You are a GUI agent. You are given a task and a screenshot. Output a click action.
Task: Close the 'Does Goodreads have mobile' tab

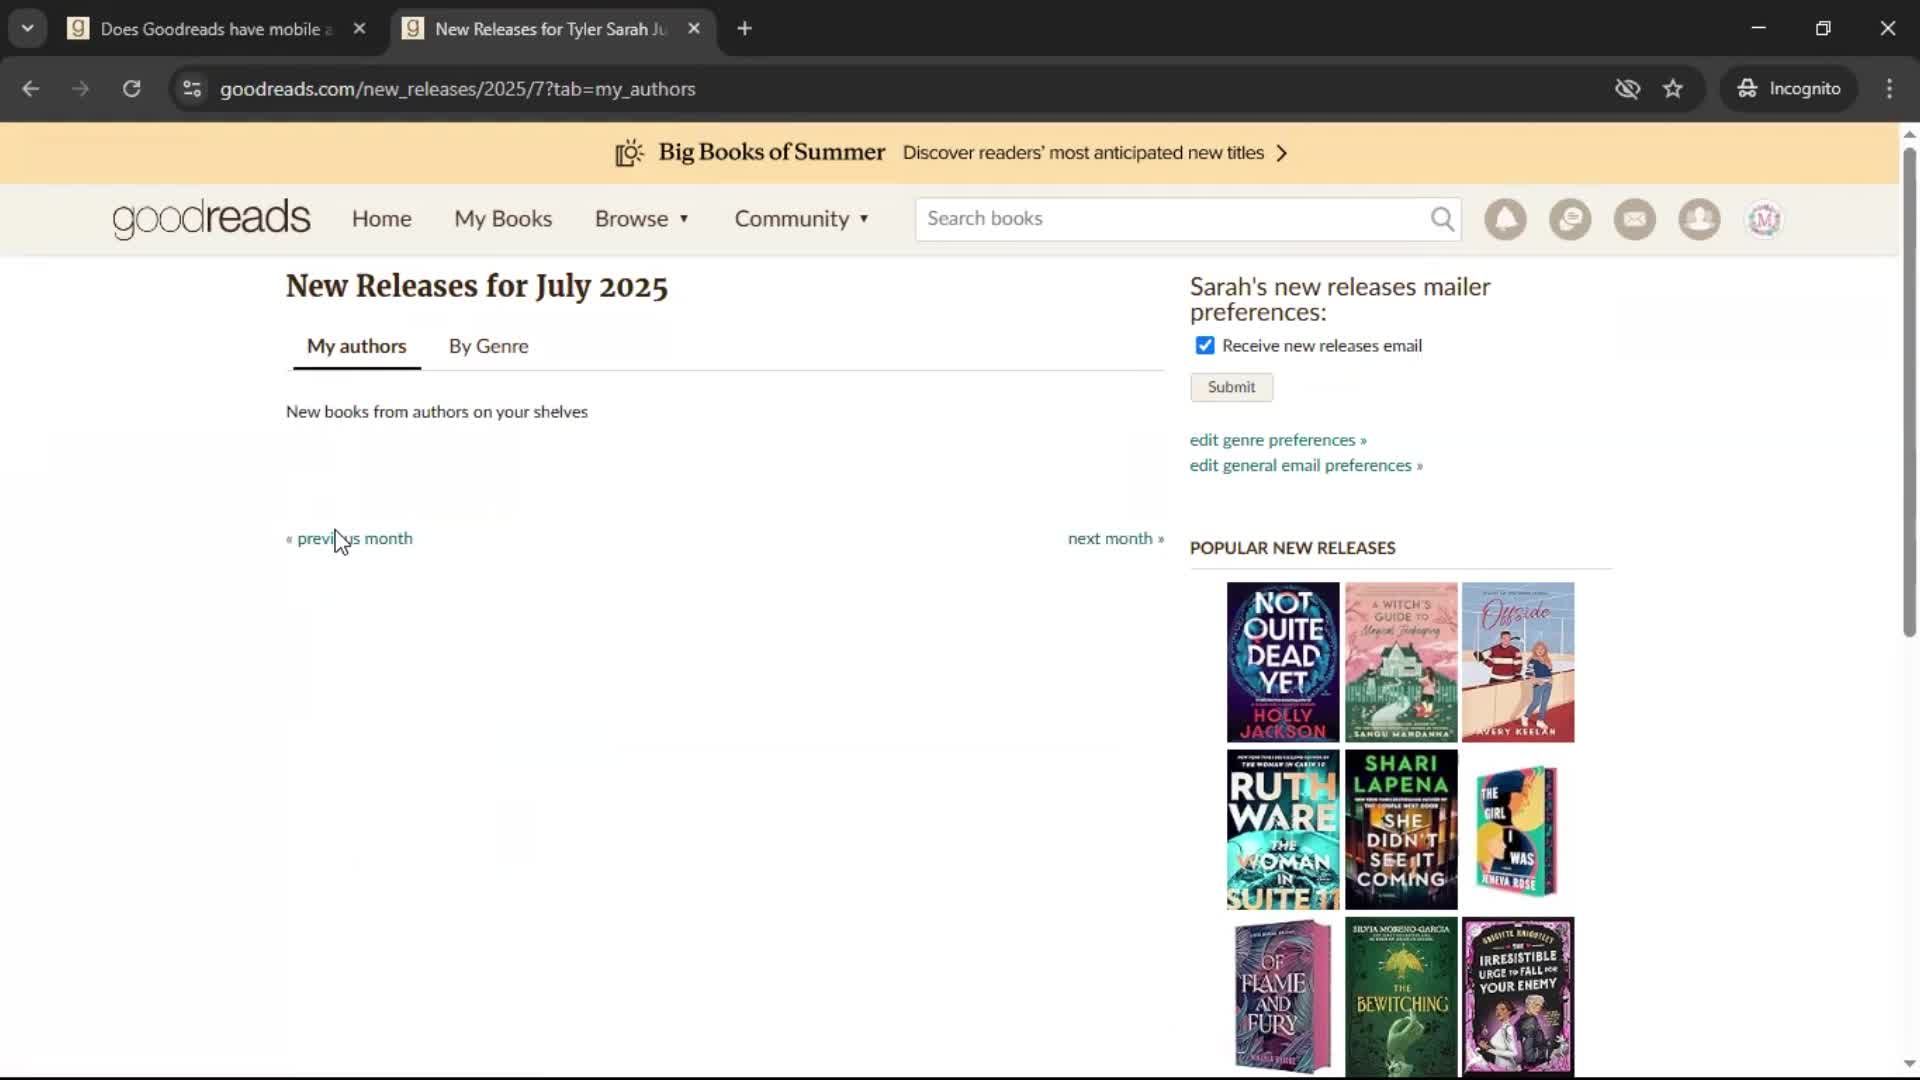tap(359, 29)
